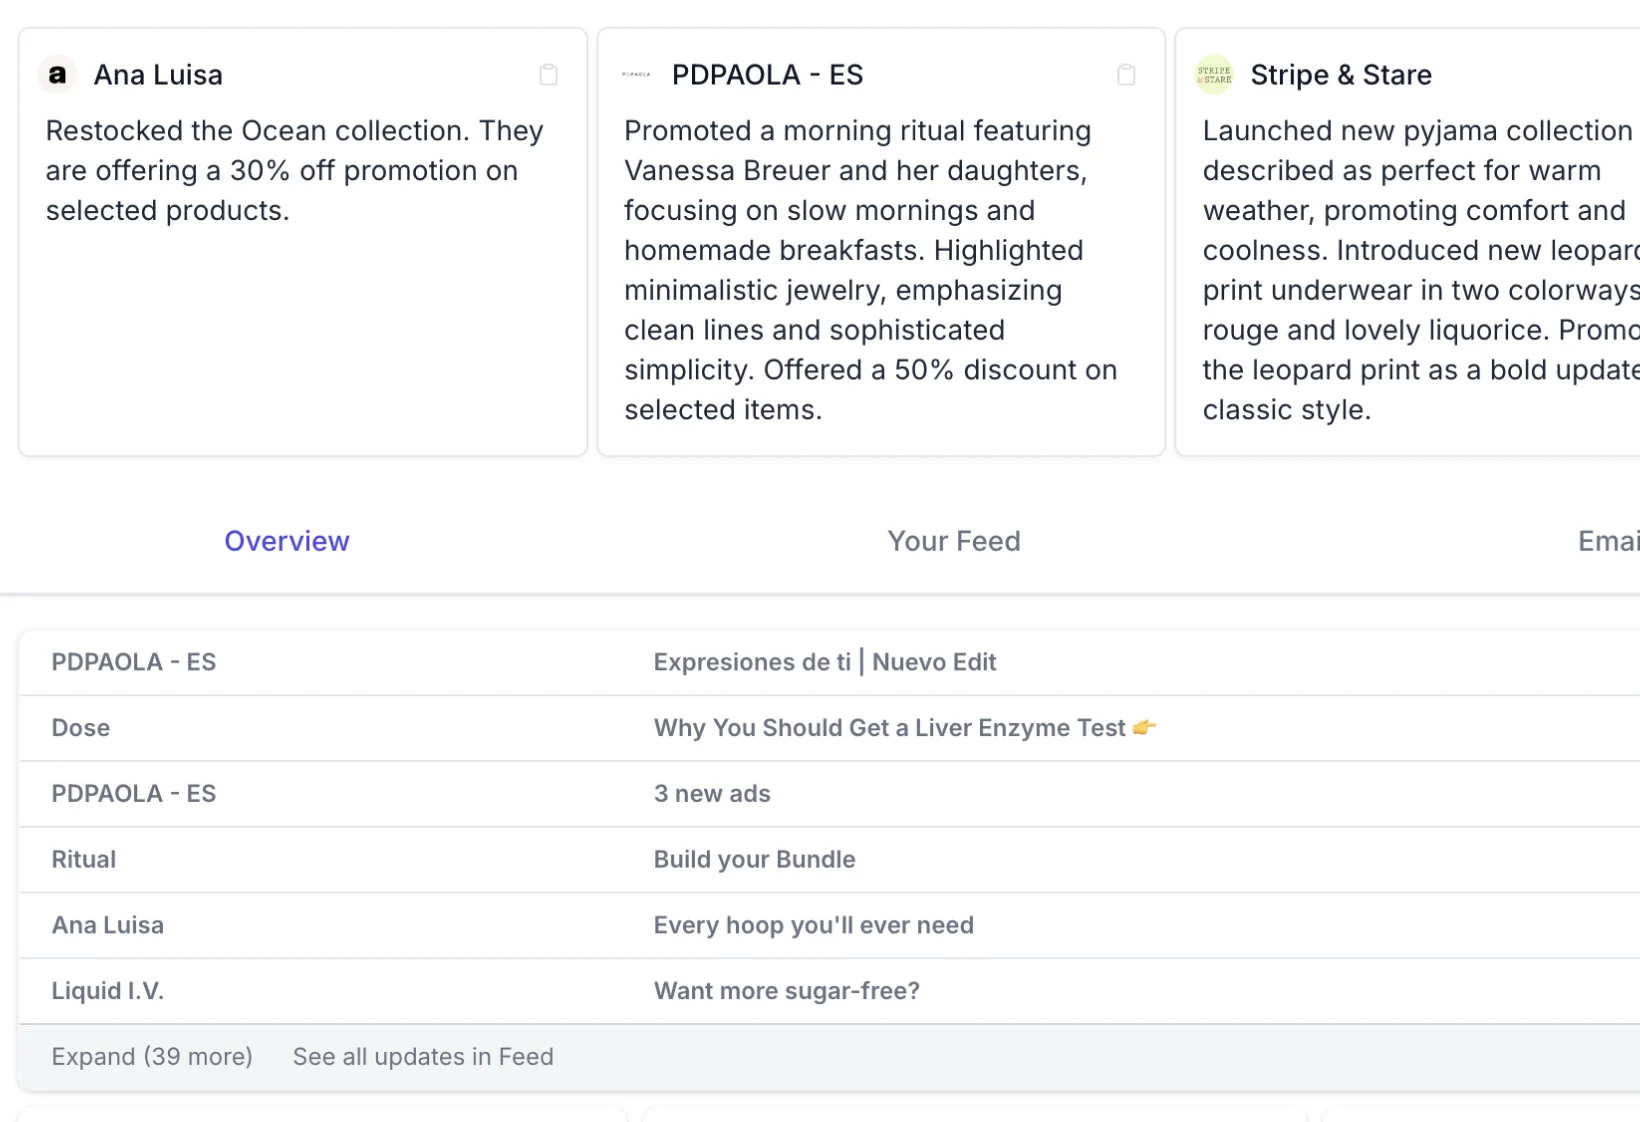Screen dimensions: 1640x1122
Task: Expand the 39 more updates
Action: 152,1057
